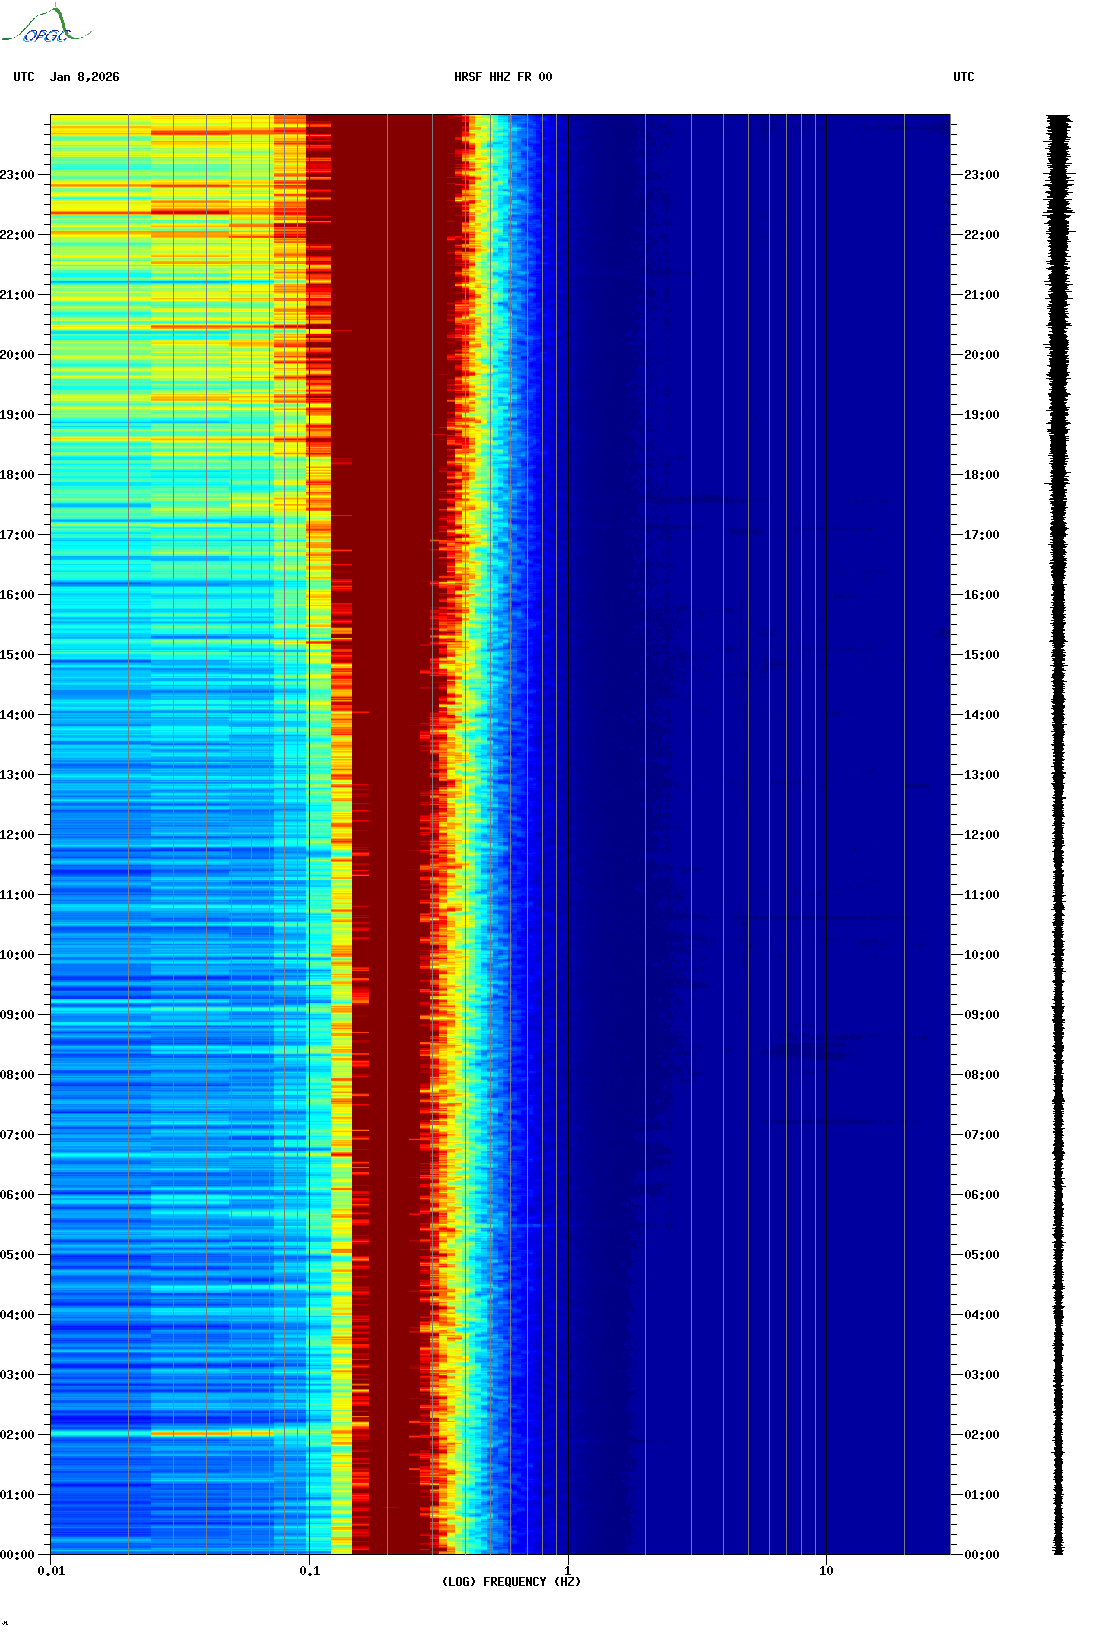The width and height of the screenshot is (1102, 1634).
Task: Select the 23:00 marker on left time axis
Action: (17, 175)
